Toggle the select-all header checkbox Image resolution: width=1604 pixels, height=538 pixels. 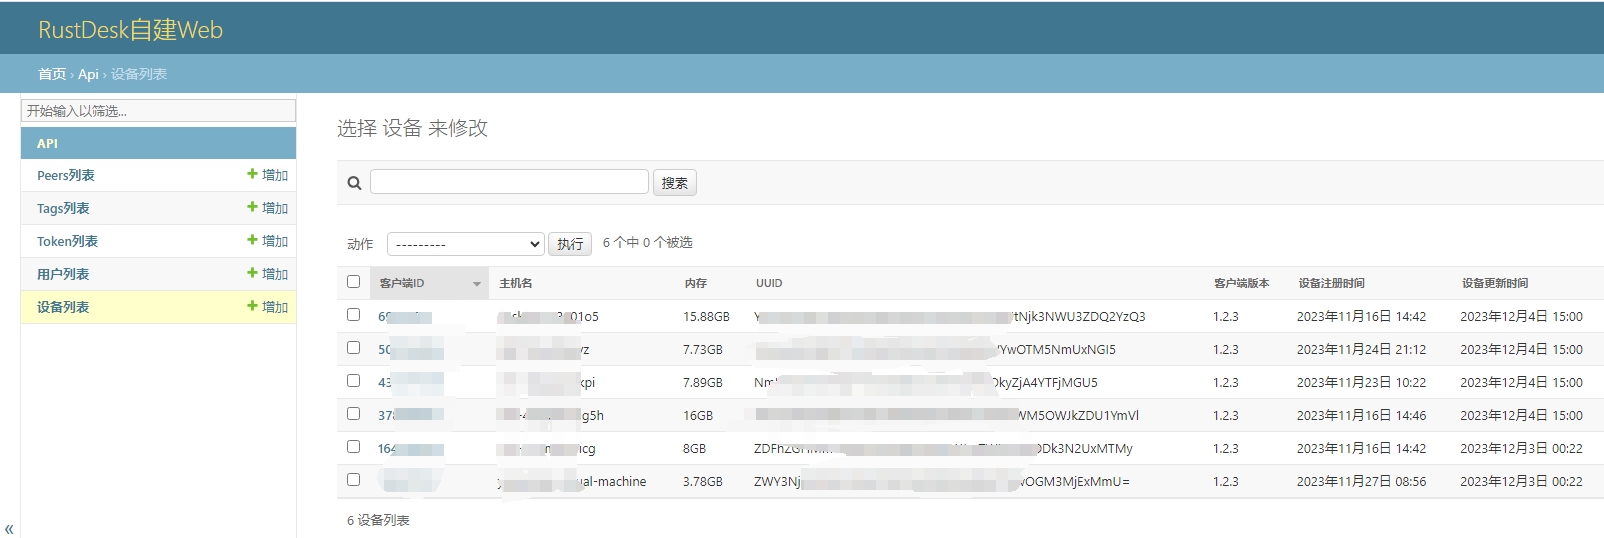pos(353,282)
